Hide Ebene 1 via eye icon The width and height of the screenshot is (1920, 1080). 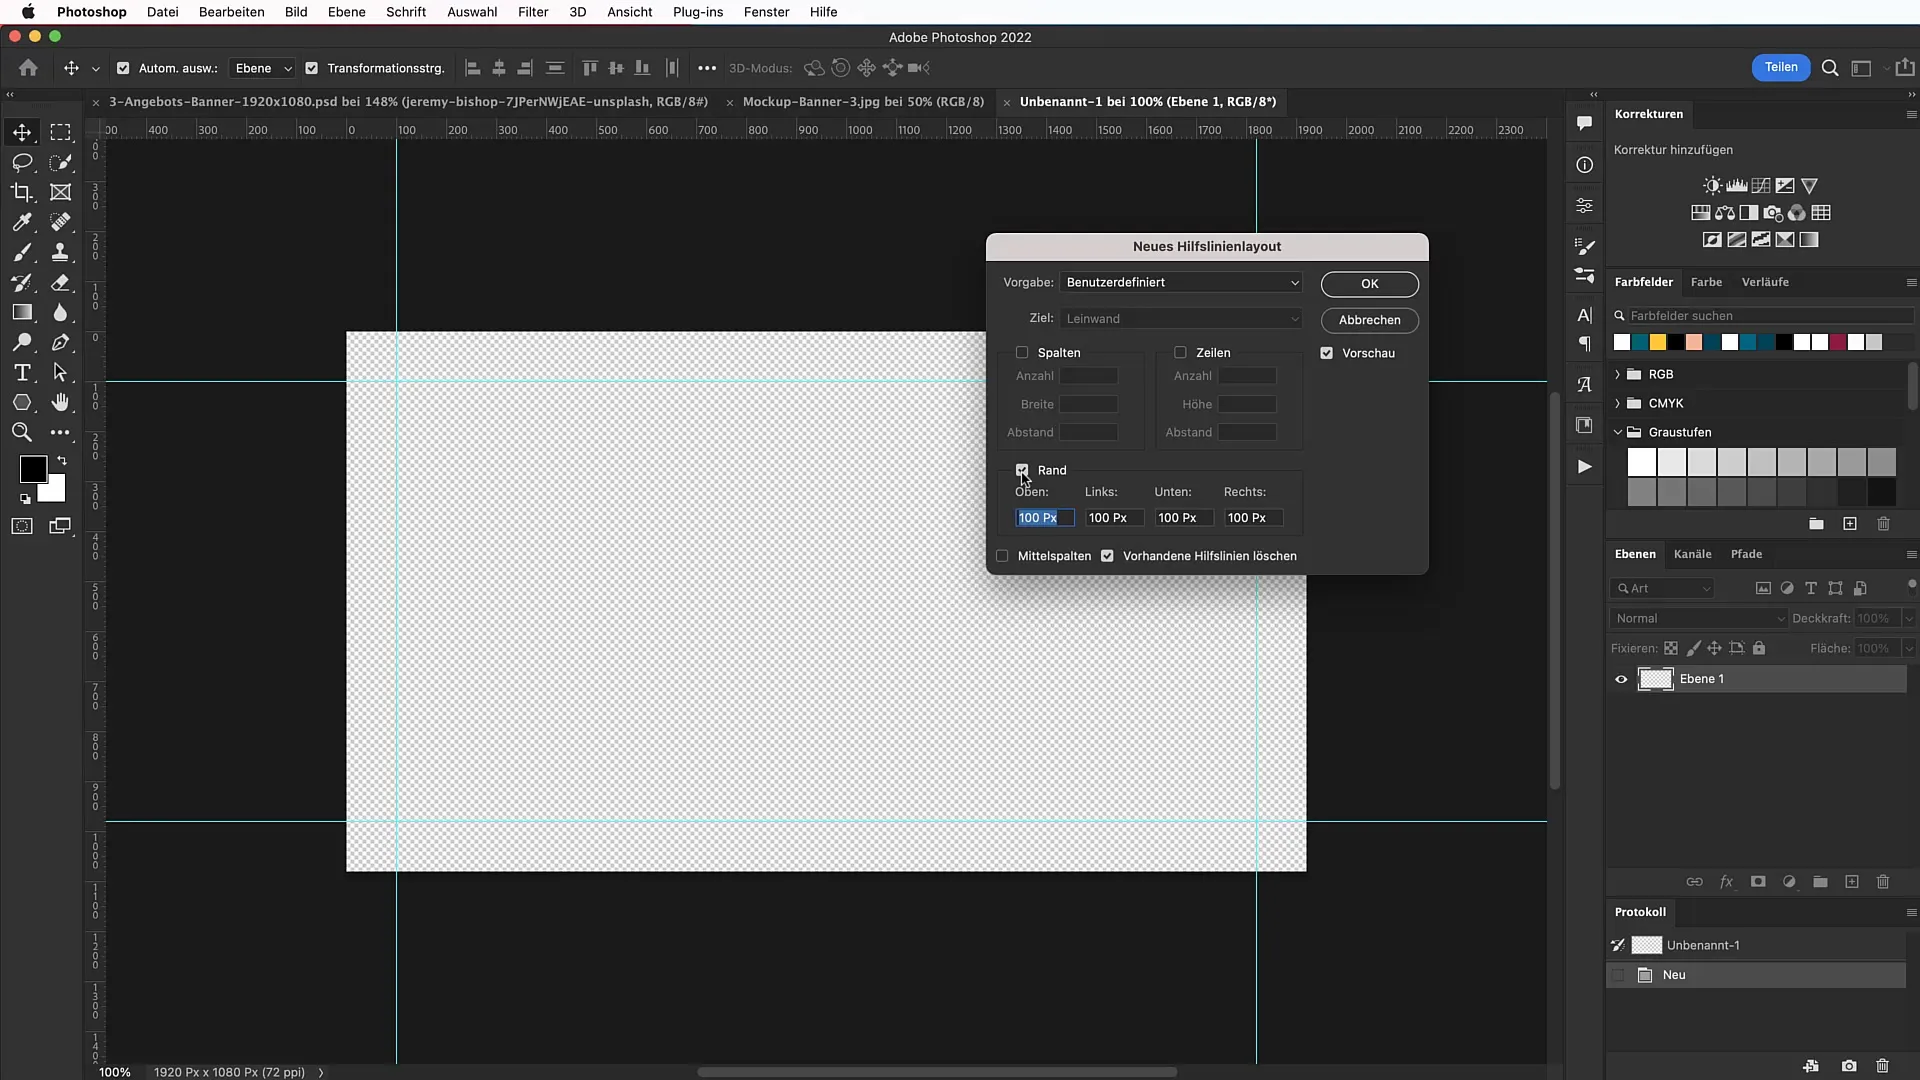pyautogui.click(x=1621, y=679)
